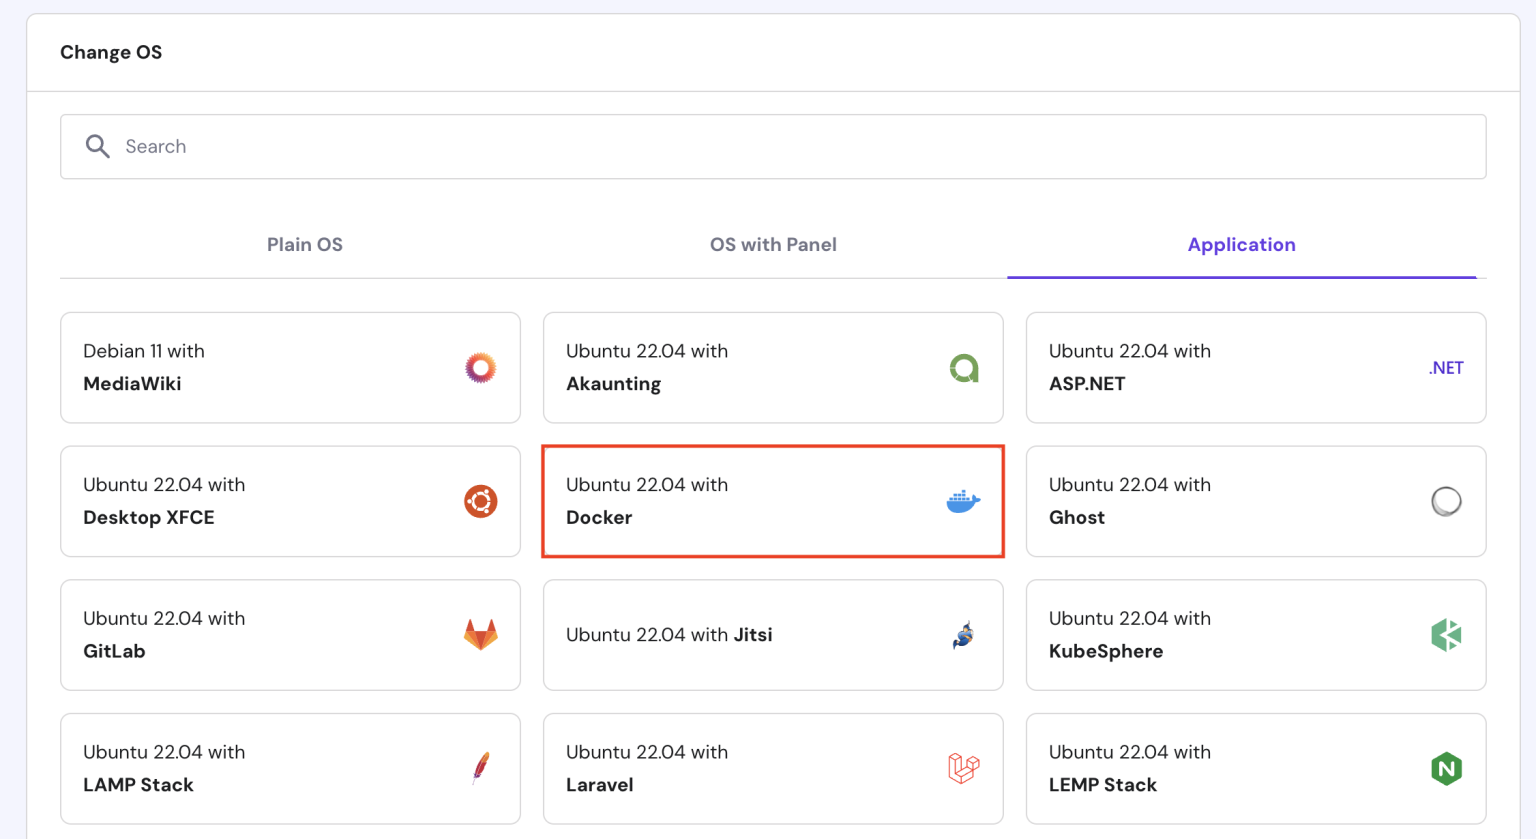
Task: Click the .NET label on ASP.NET card
Action: (x=1445, y=368)
